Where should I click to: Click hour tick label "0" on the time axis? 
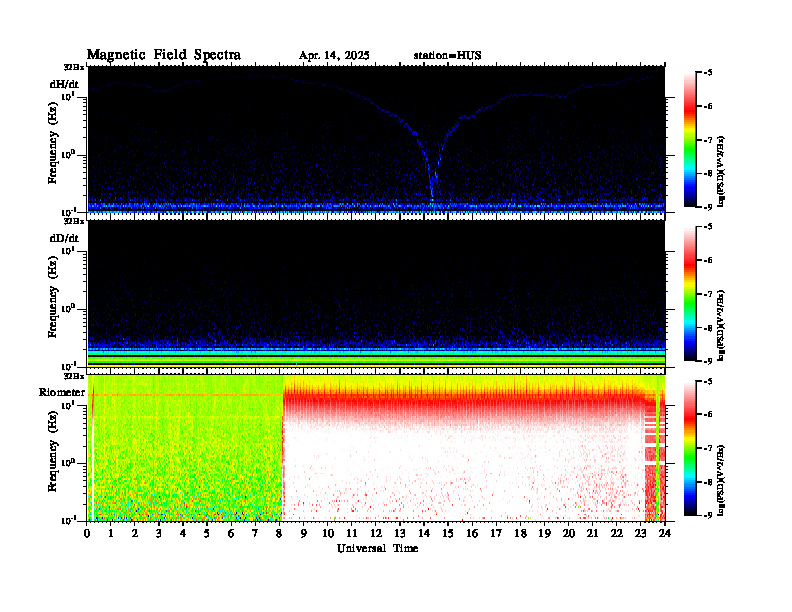click(87, 534)
